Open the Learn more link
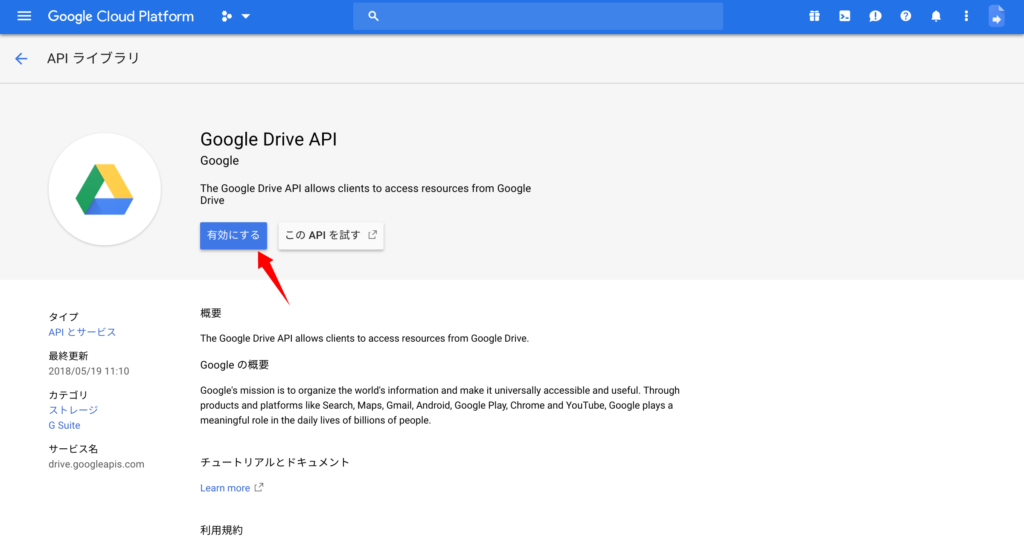This screenshot has height=543, width=1024. pyautogui.click(x=225, y=488)
